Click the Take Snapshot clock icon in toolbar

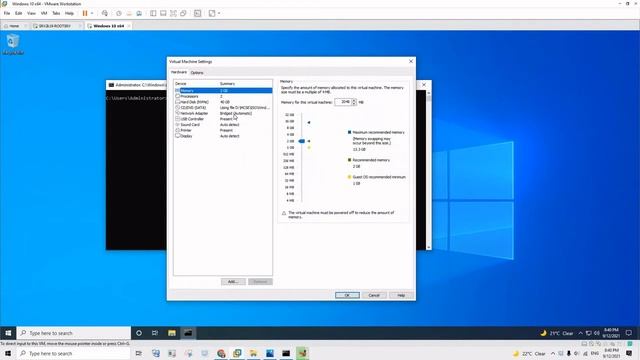click(119, 13)
